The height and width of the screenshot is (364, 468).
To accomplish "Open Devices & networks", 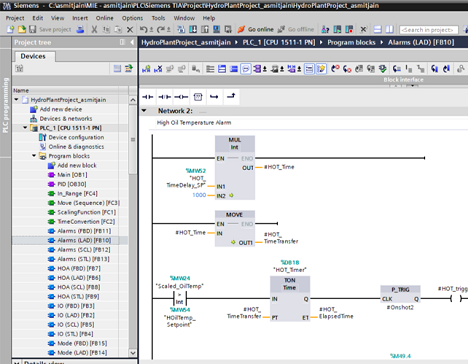I will [66, 118].
